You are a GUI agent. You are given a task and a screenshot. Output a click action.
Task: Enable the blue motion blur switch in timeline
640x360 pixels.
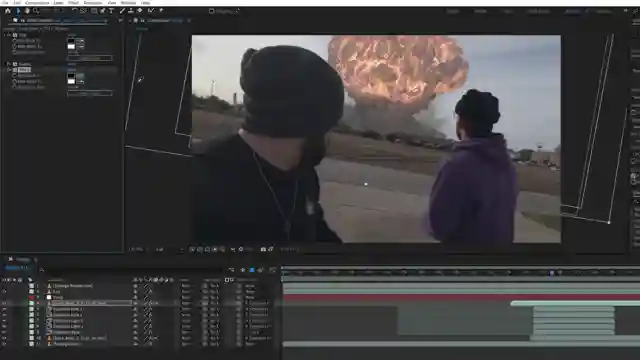click(x=252, y=270)
